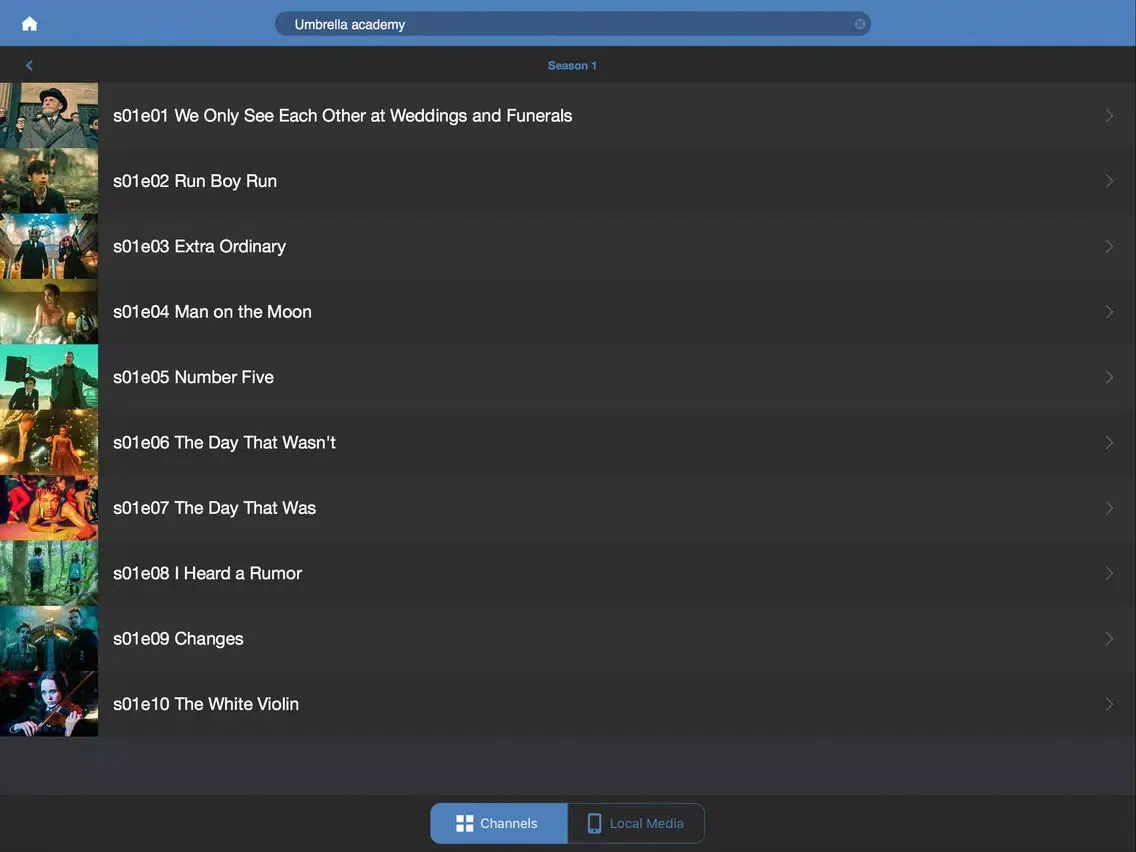Open episode s01e05 Number Five
This screenshot has height=852, width=1136.
pyautogui.click(x=568, y=377)
